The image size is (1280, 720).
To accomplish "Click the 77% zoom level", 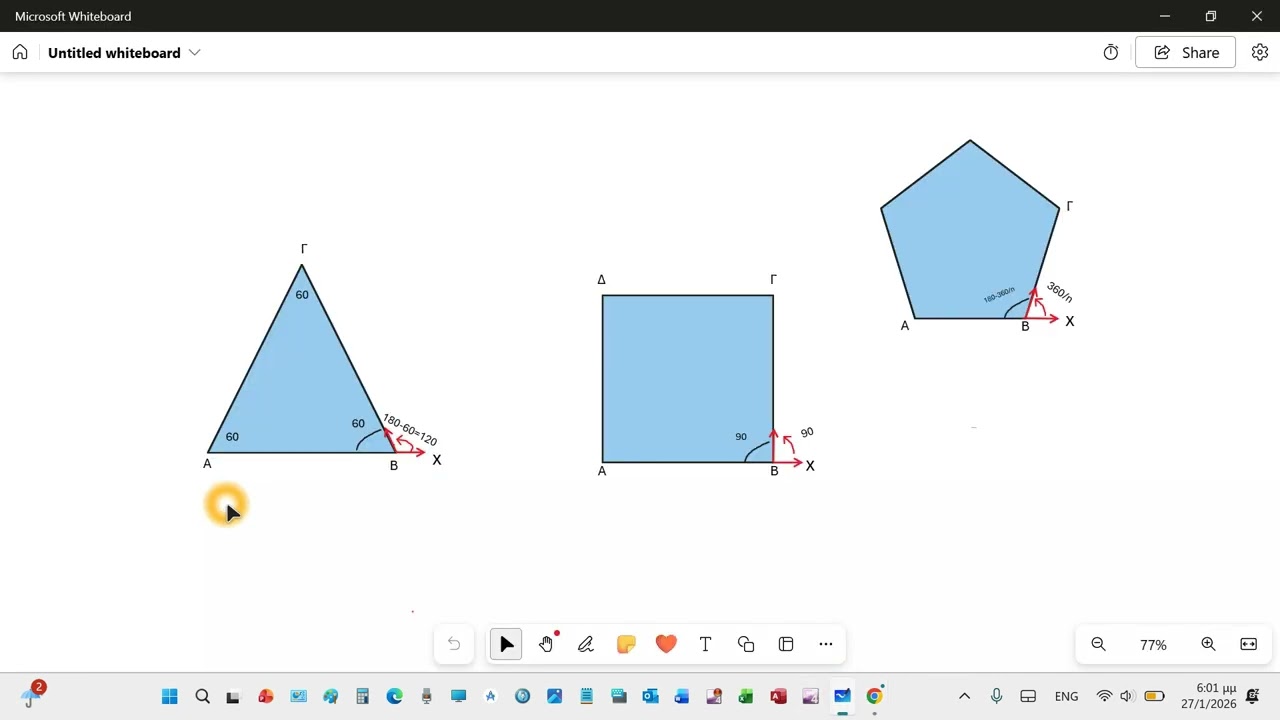I will pyautogui.click(x=1153, y=645).
